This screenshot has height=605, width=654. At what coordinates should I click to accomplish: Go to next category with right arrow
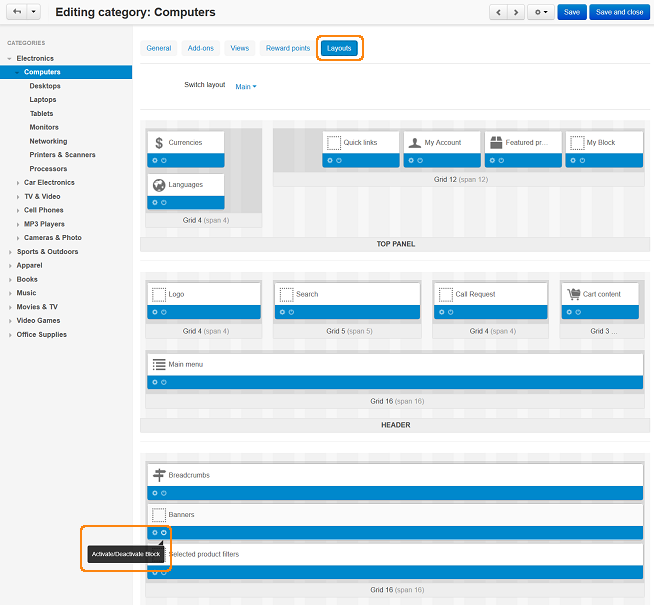point(516,12)
